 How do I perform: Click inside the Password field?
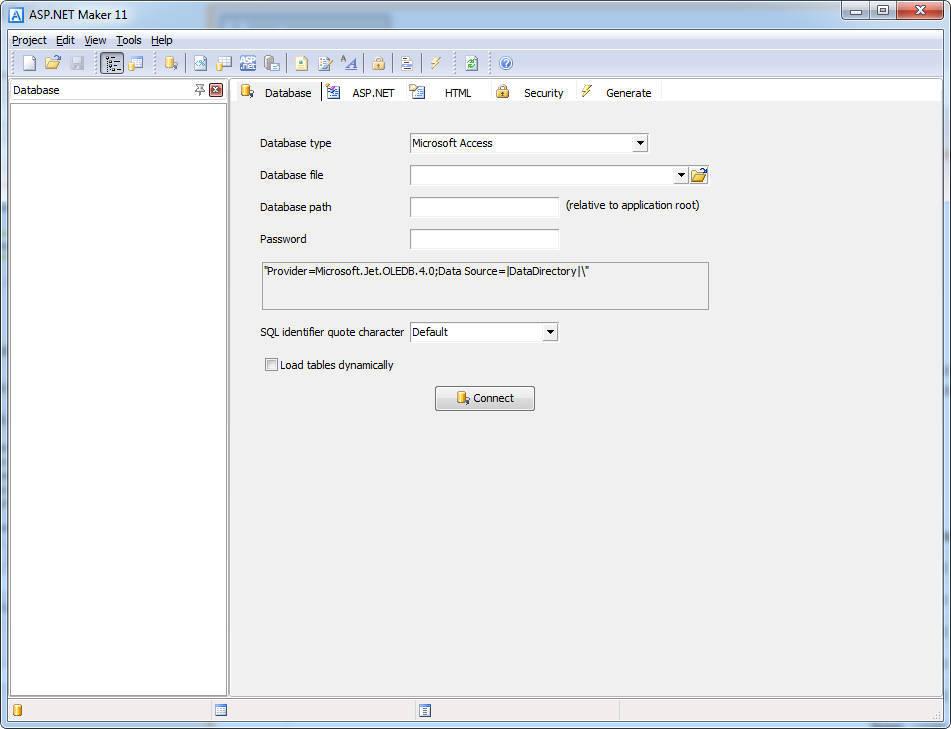click(484, 239)
